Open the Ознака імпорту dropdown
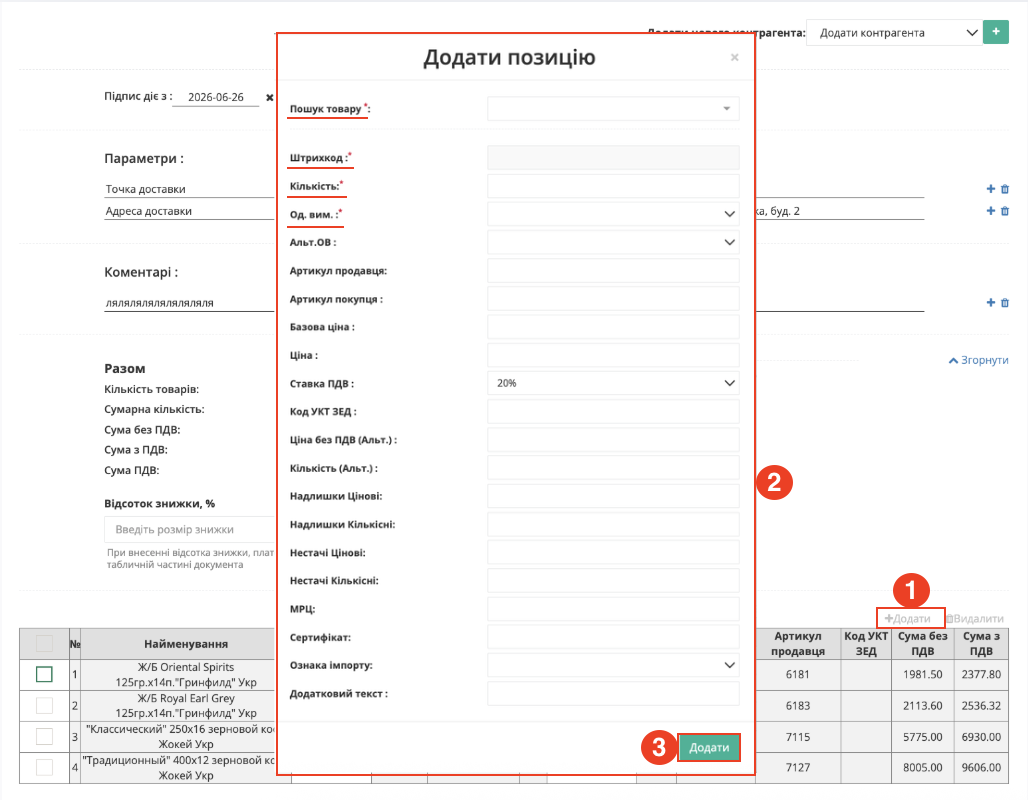The height and width of the screenshot is (800, 1028). click(613, 665)
